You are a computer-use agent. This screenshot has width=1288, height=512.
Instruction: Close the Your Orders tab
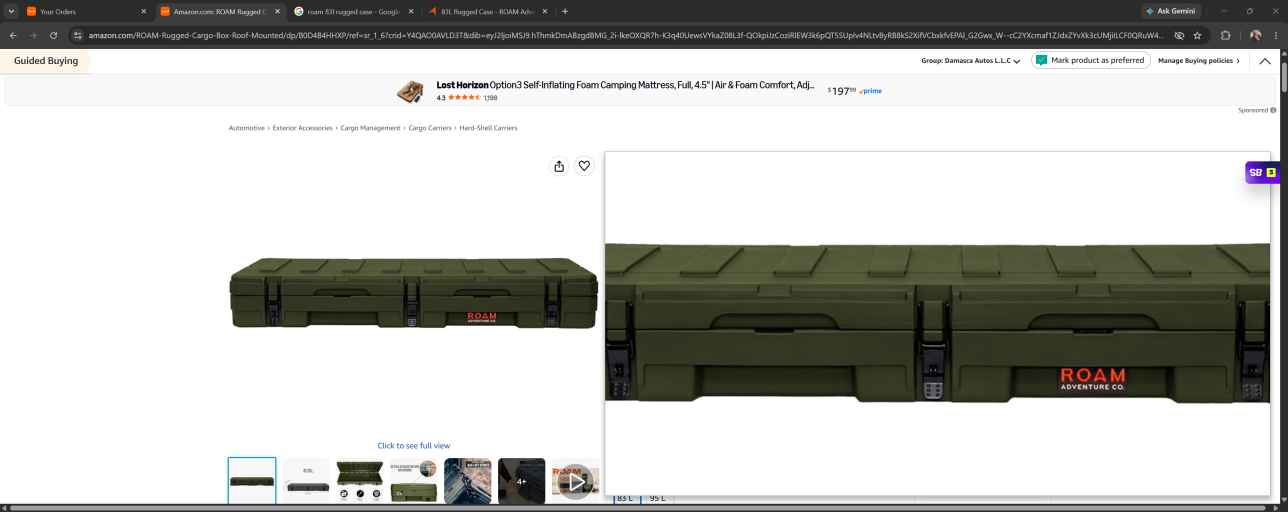click(x=143, y=11)
